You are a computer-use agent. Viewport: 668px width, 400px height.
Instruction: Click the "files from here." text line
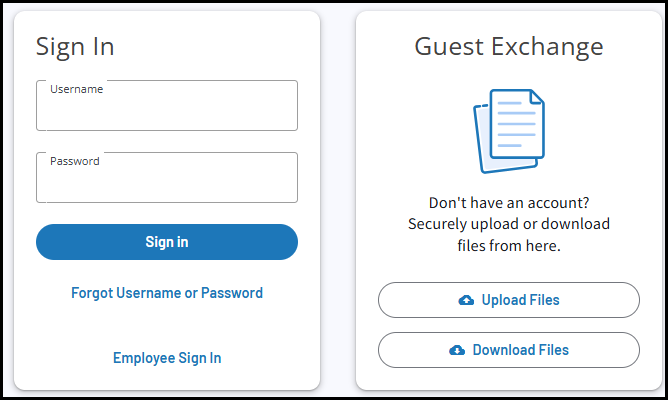coord(508,245)
